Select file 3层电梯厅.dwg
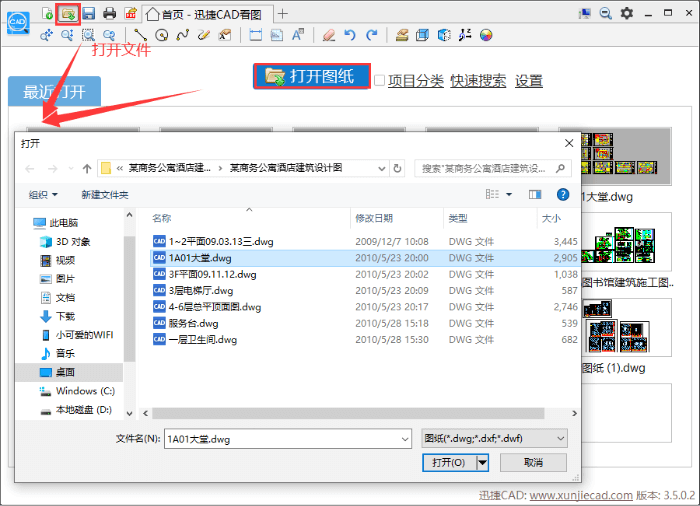 point(365,291)
